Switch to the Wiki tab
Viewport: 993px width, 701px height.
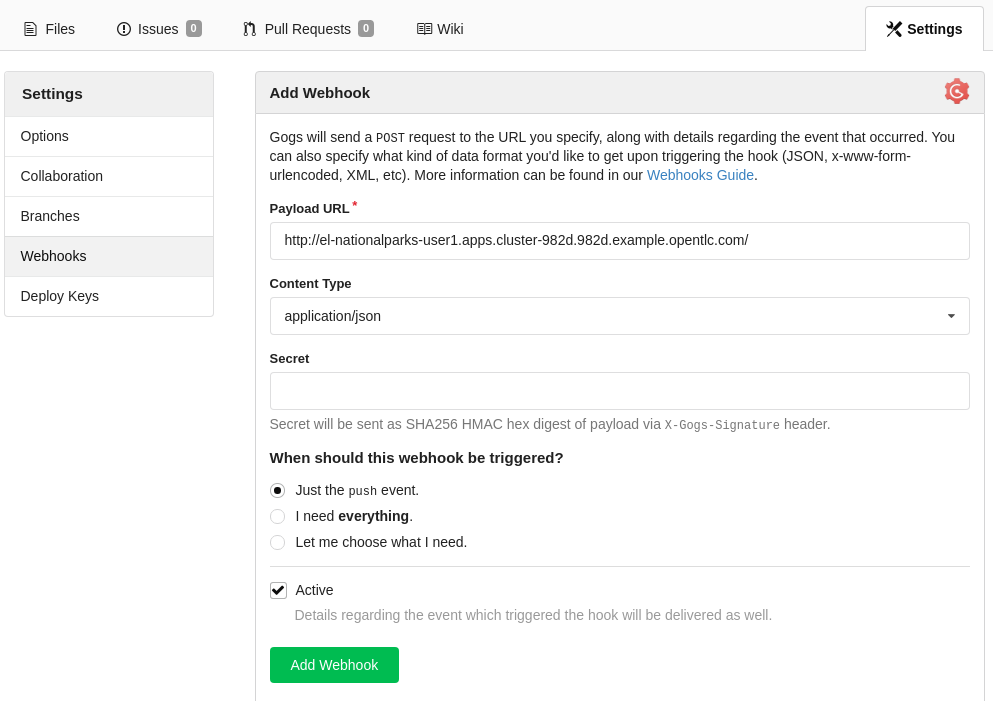point(437,29)
